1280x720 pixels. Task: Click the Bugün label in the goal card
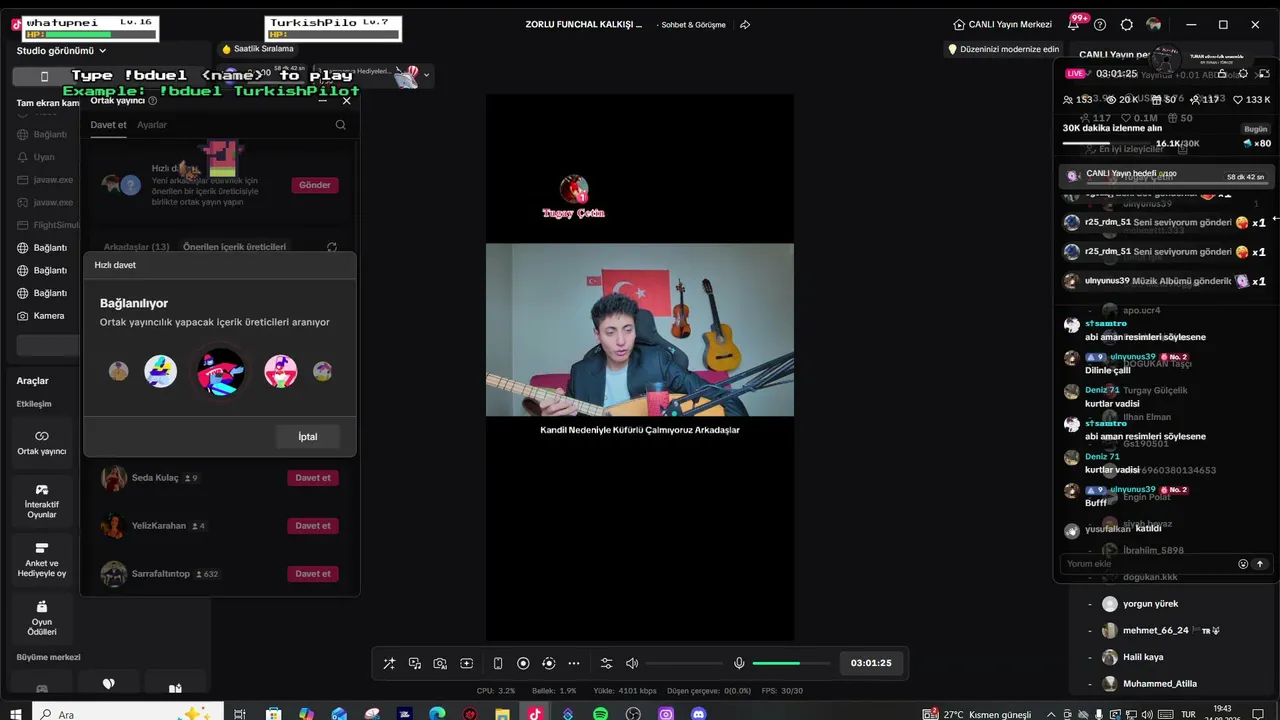[1255, 129]
